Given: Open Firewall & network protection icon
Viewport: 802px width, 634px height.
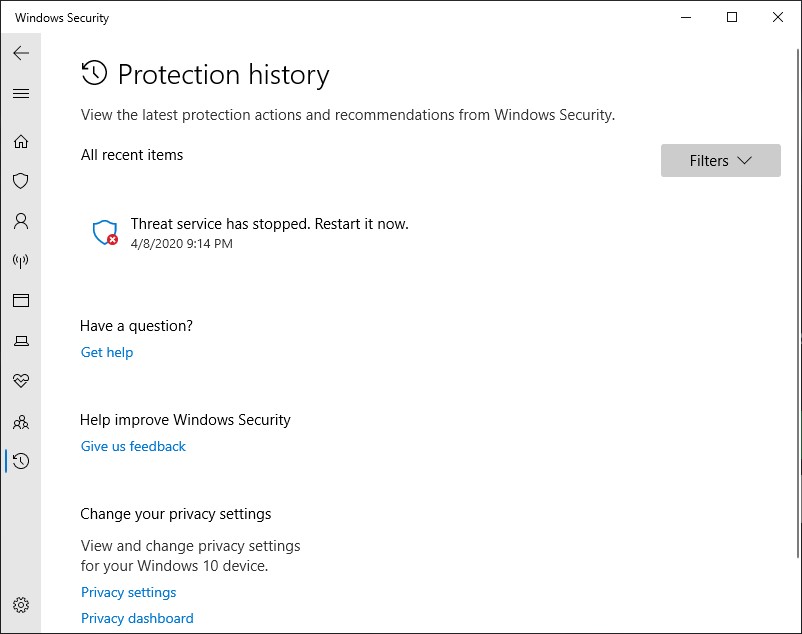Looking at the screenshot, I should click(x=21, y=261).
